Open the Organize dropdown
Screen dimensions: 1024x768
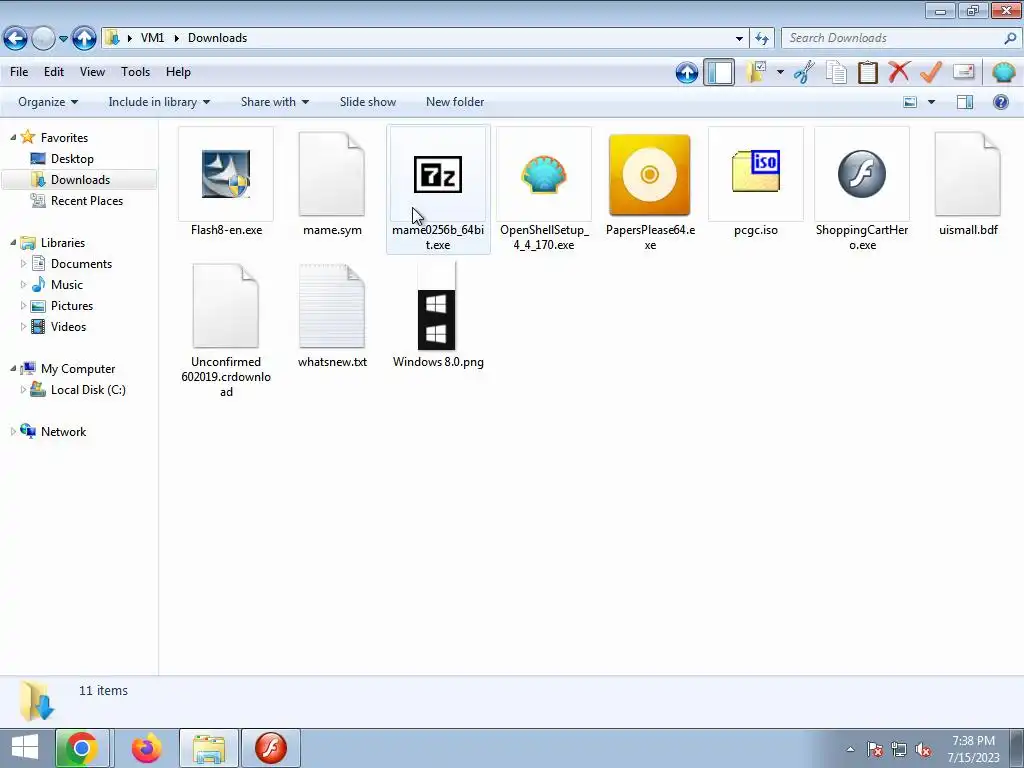point(48,102)
